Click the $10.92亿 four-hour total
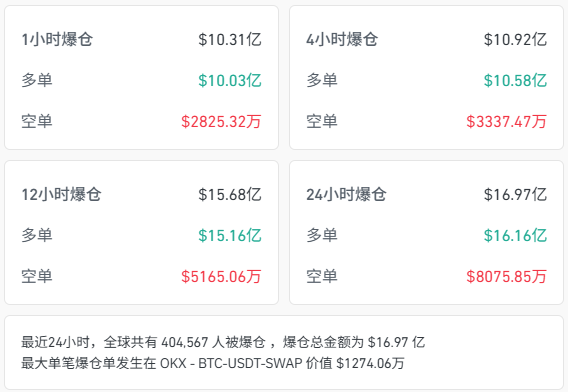 click(515, 39)
